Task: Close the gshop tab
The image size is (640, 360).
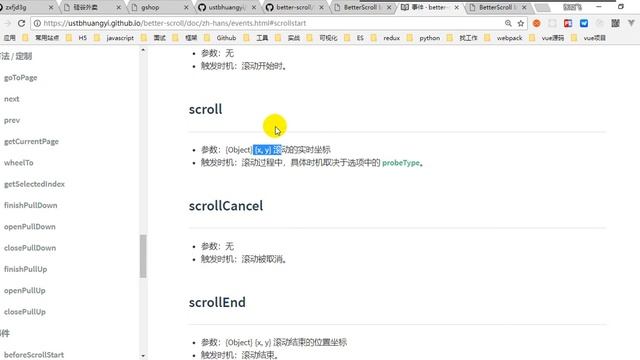Action: tap(186, 7)
